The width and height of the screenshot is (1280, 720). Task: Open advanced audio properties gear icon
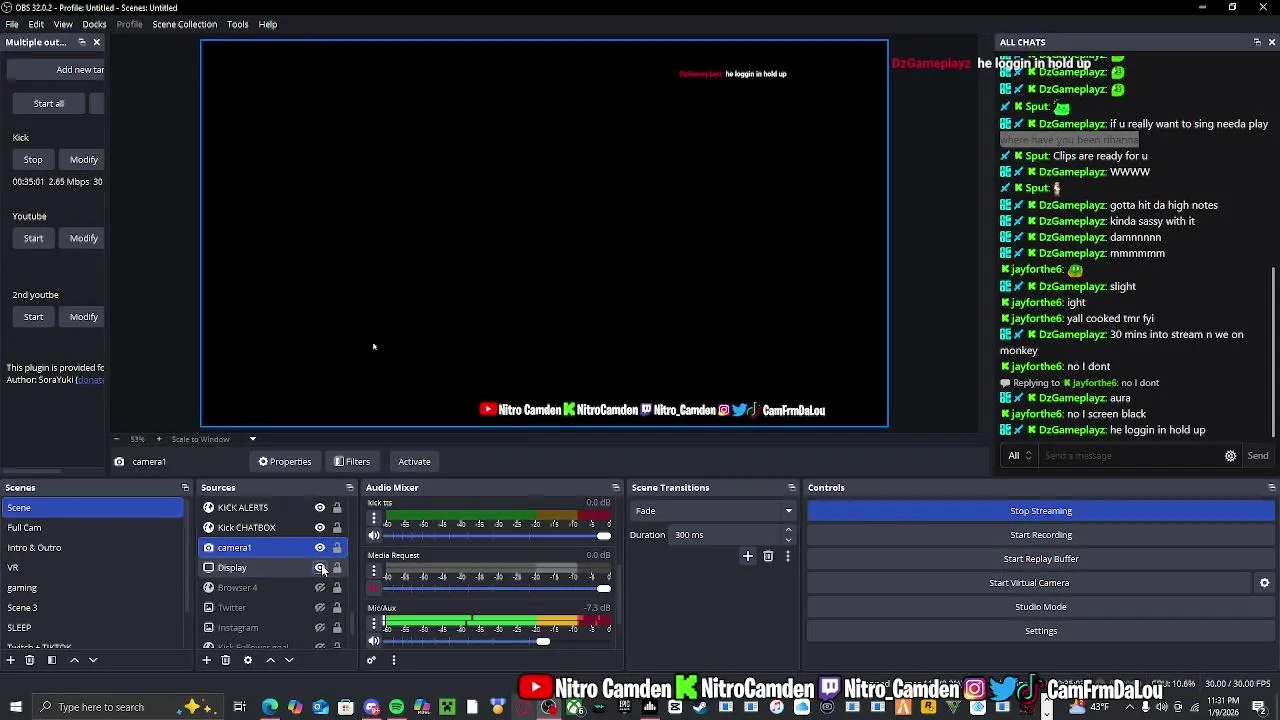tap(371, 660)
